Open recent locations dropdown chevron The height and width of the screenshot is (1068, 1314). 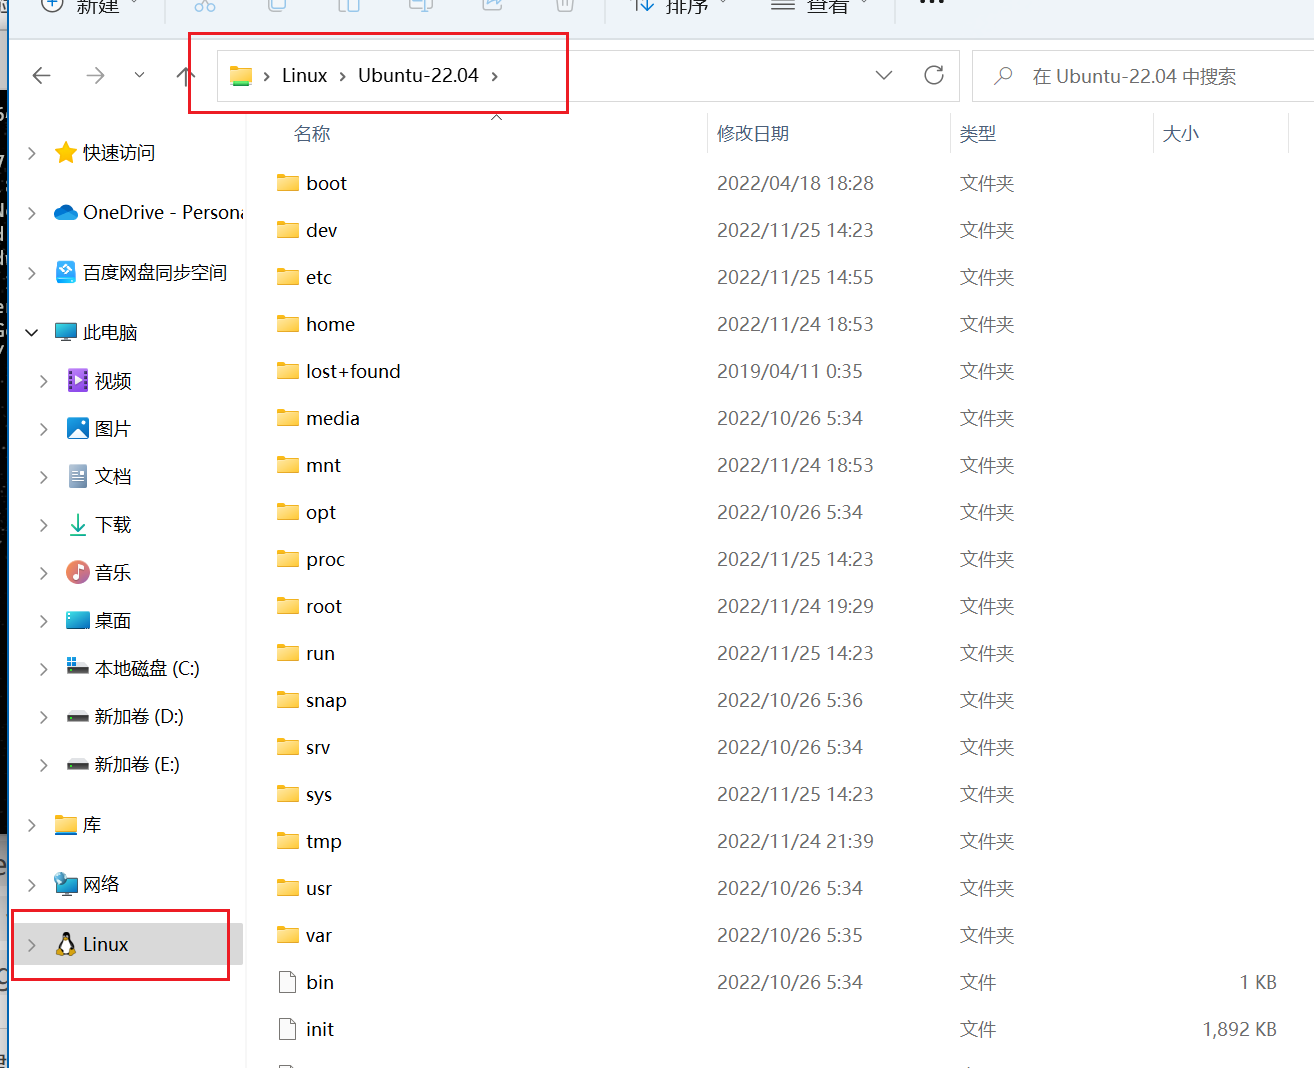point(139,75)
